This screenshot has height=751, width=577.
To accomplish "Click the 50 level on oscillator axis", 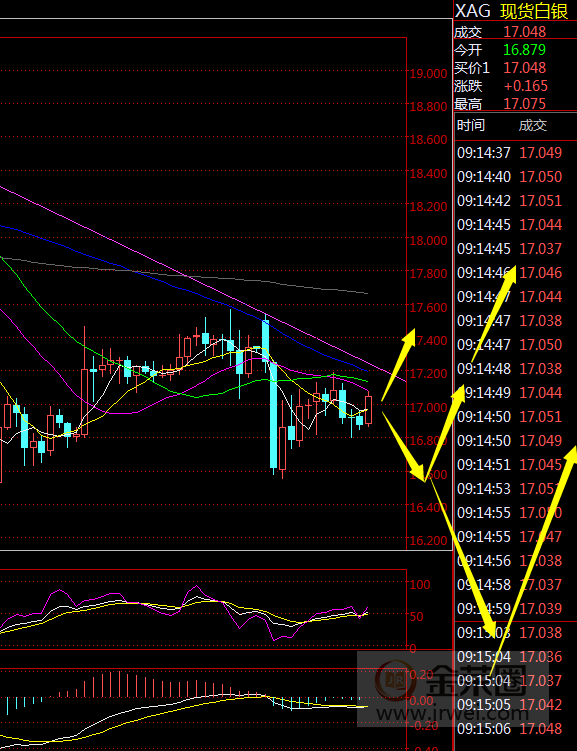I will tap(417, 616).
